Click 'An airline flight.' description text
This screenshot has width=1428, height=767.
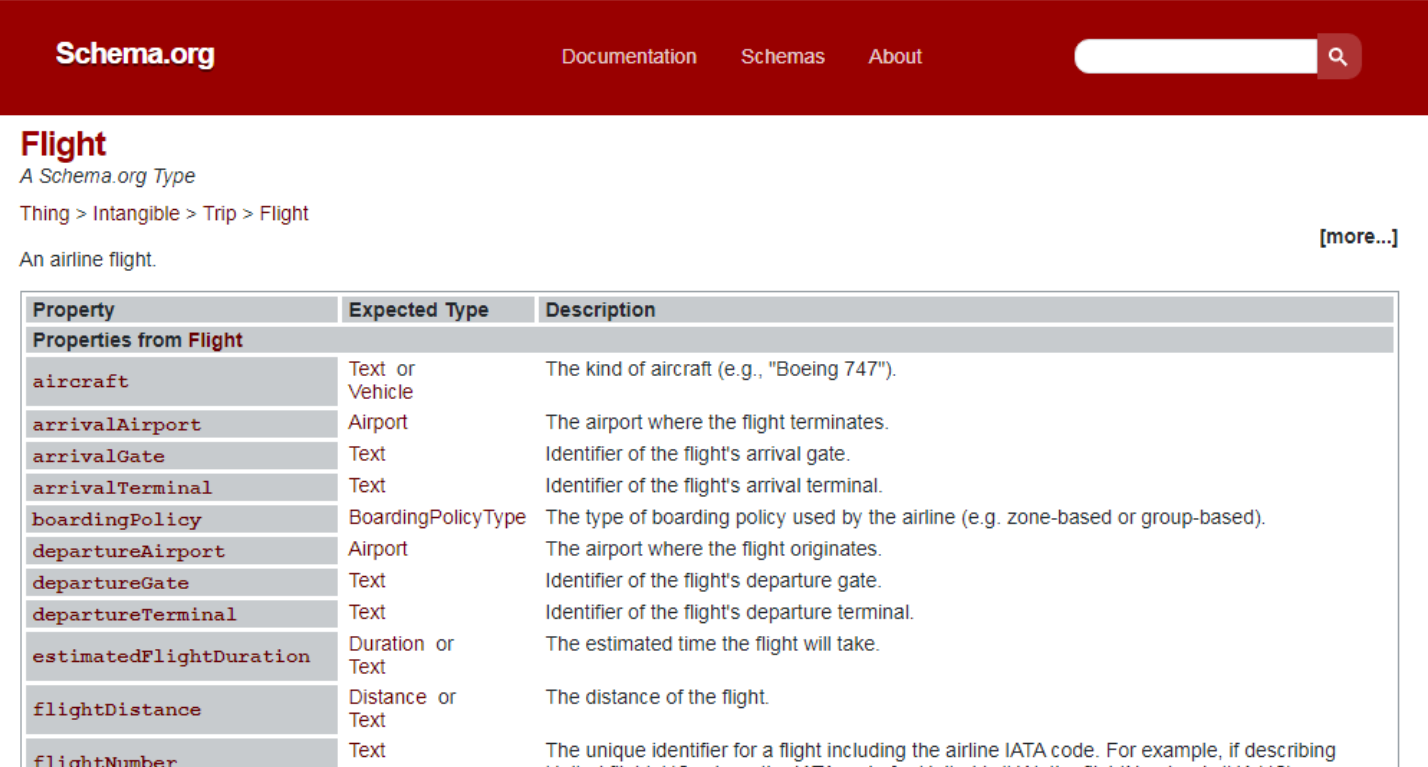click(x=88, y=260)
